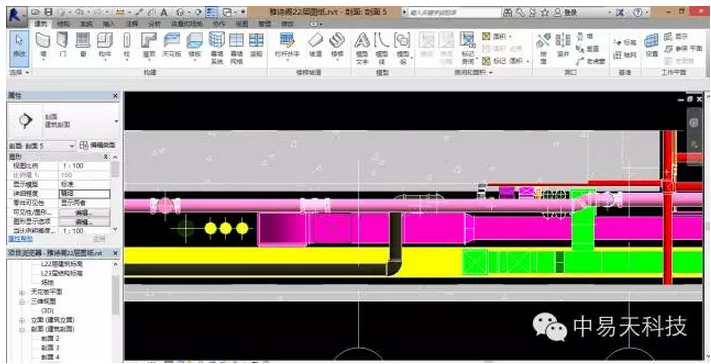Choose the Model Text (模型文字) tool

(x=362, y=49)
